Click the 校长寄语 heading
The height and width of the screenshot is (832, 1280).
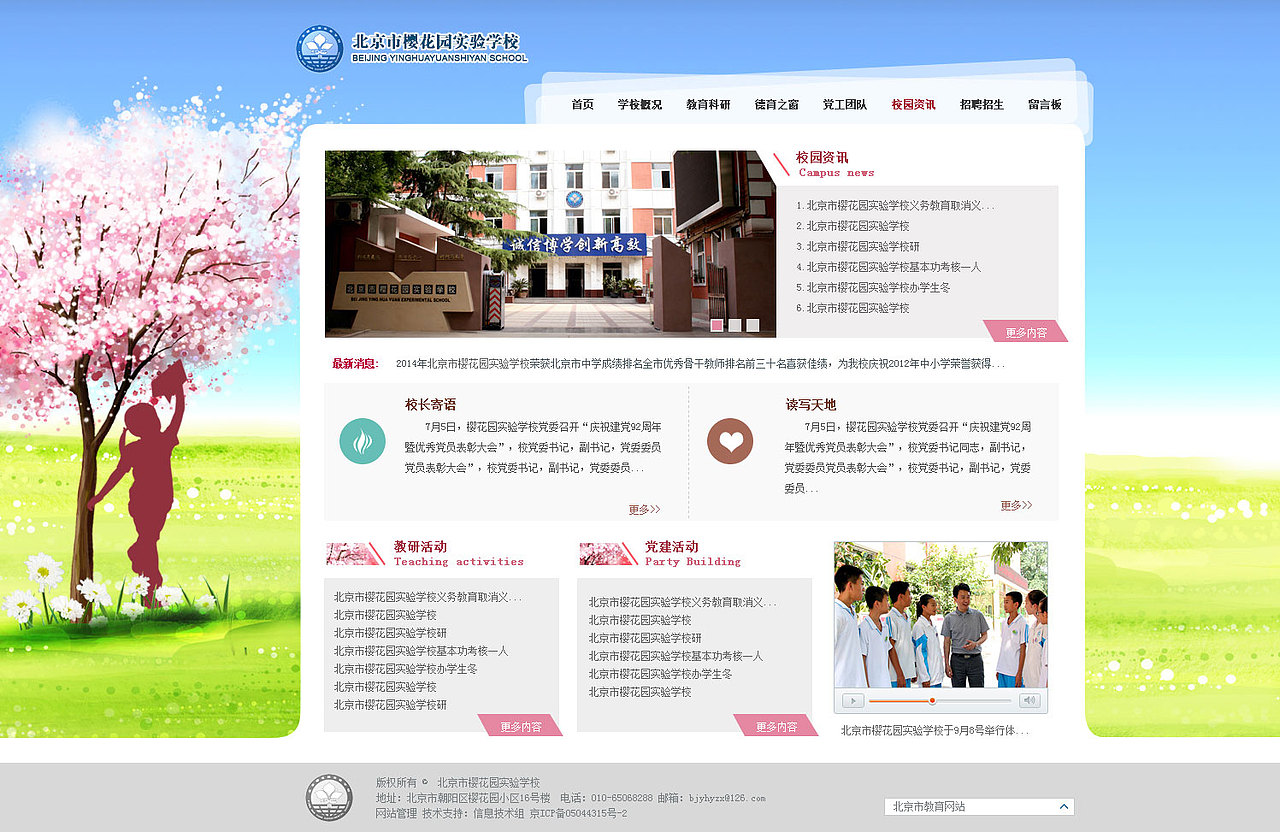(x=430, y=404)
